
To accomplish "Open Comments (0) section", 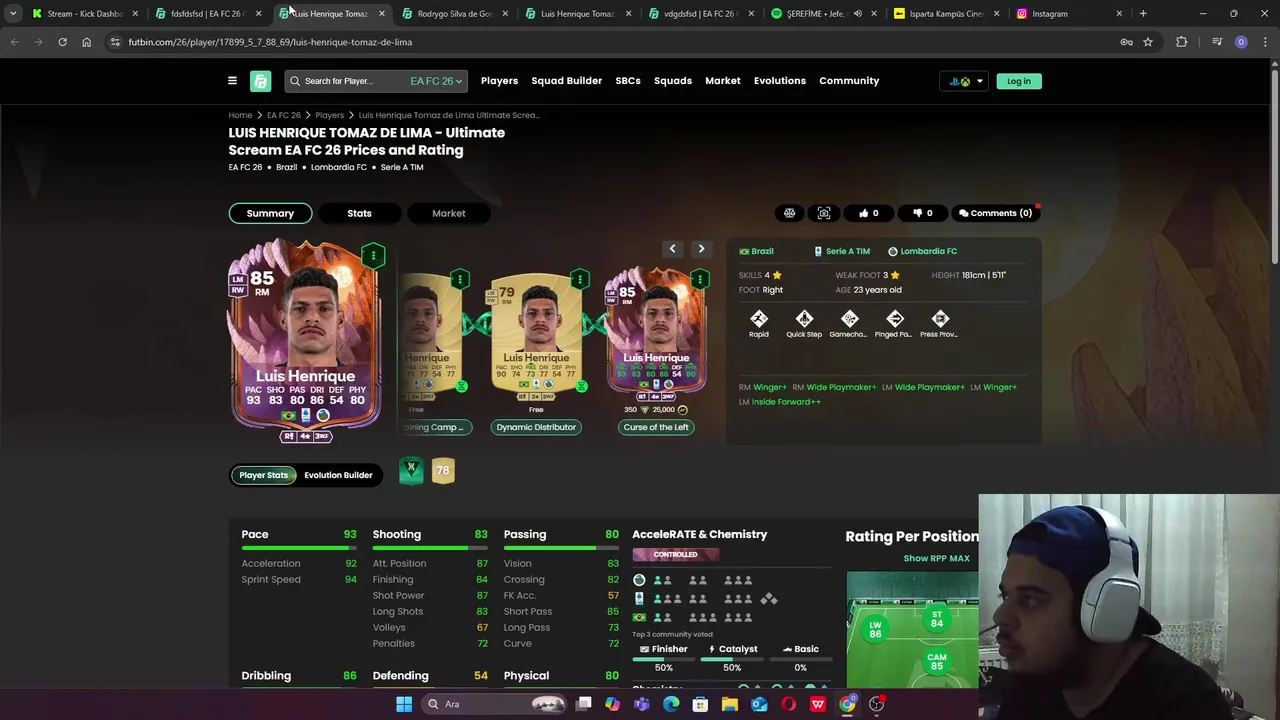I will tap(995, 213).
